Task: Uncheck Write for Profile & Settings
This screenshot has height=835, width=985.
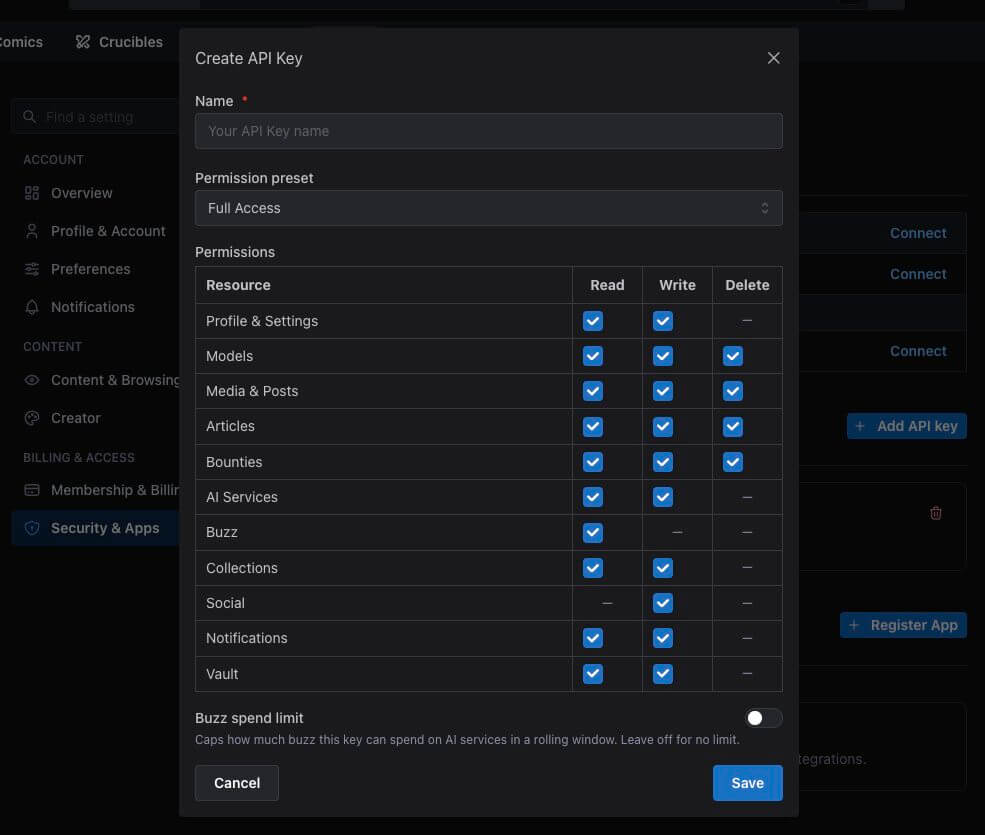Action: pyautogui.click(x=663, y=321)
